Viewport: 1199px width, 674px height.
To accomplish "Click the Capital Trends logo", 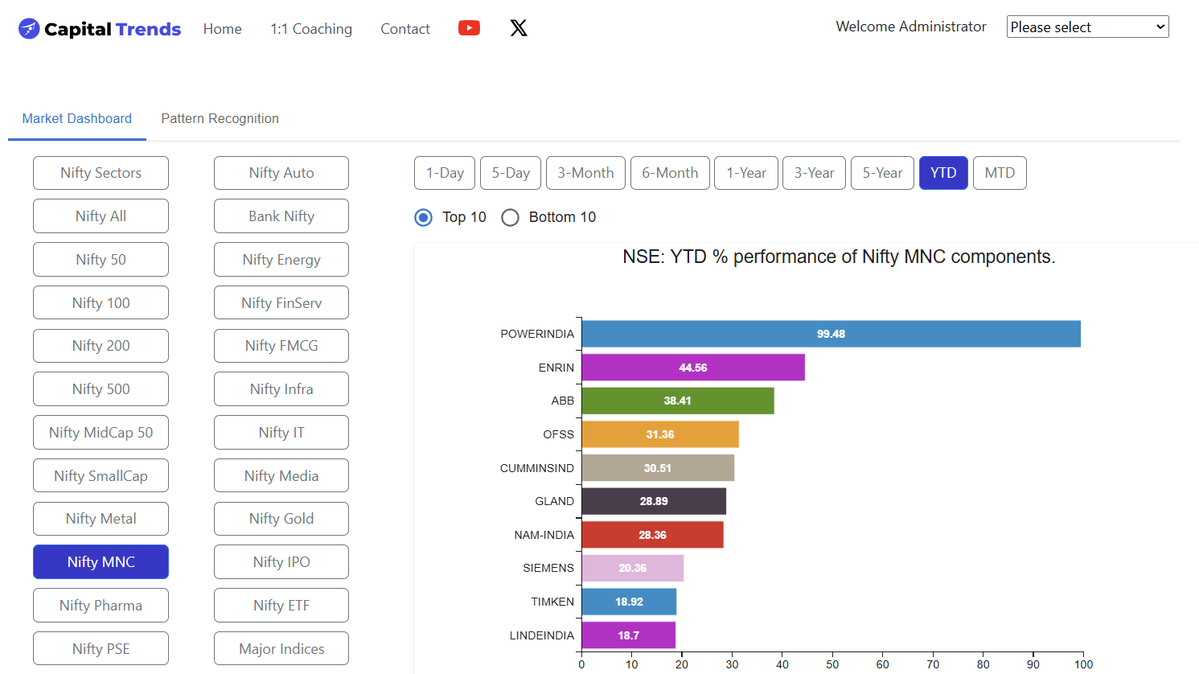I will [x=99, y=29].
